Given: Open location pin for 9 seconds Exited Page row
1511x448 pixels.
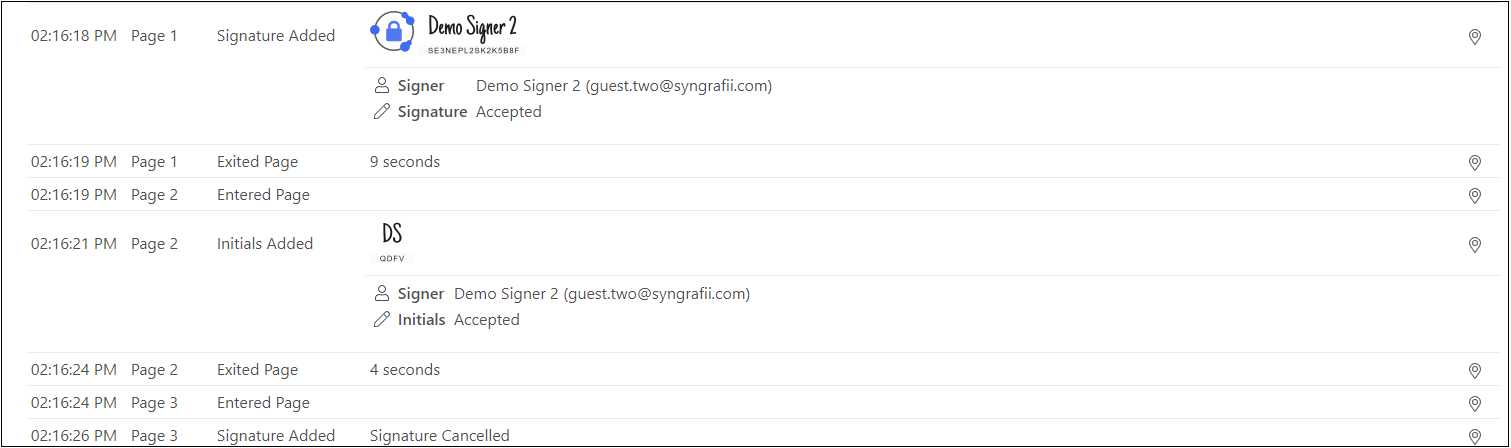Looking at the screenshot, I should point(1474,162).
